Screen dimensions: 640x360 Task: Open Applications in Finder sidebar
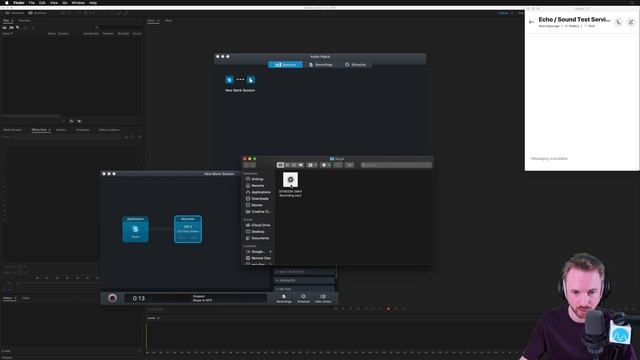point(258,192)
